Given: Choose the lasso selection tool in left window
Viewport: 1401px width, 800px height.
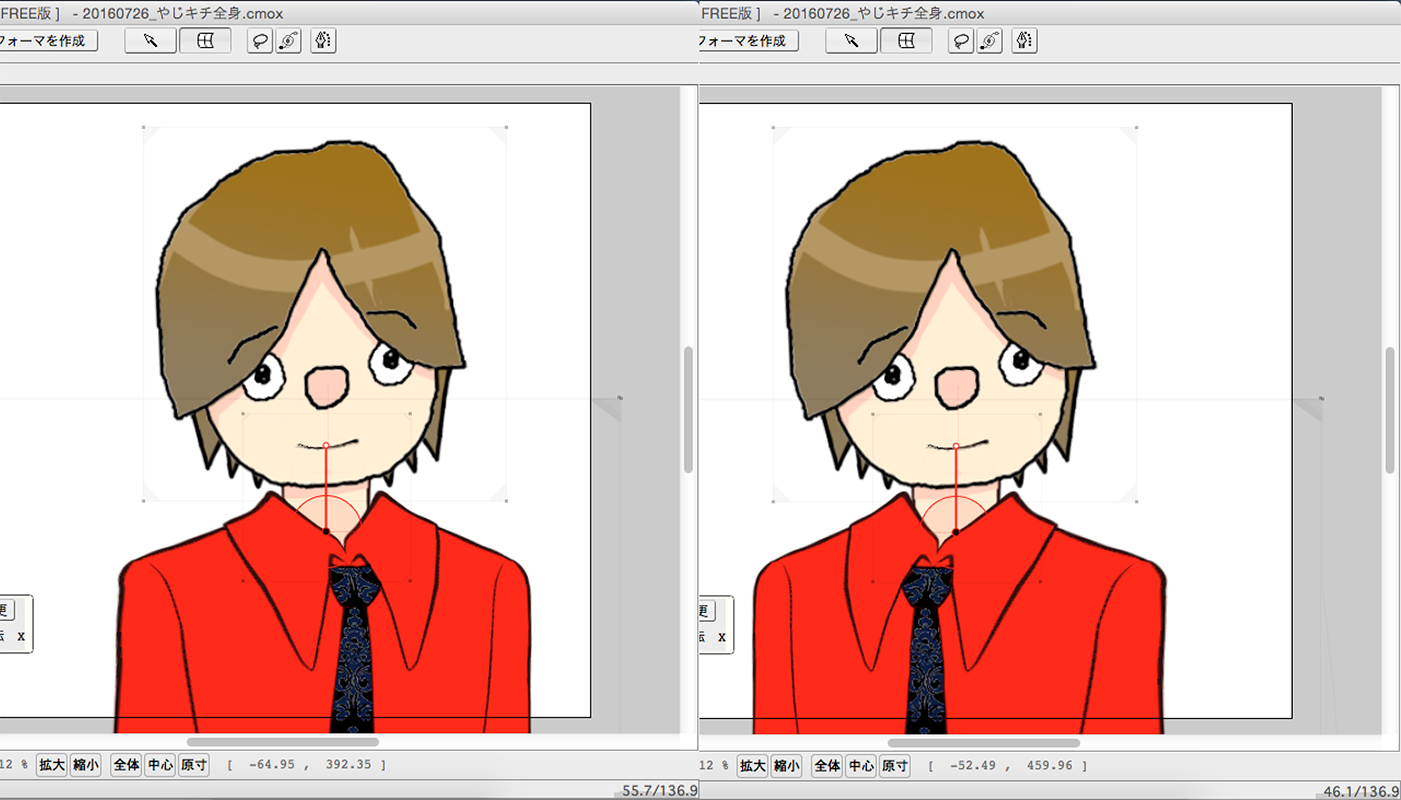Looking at the screenshot, I should pyautogui.click(x=260, y=41).
